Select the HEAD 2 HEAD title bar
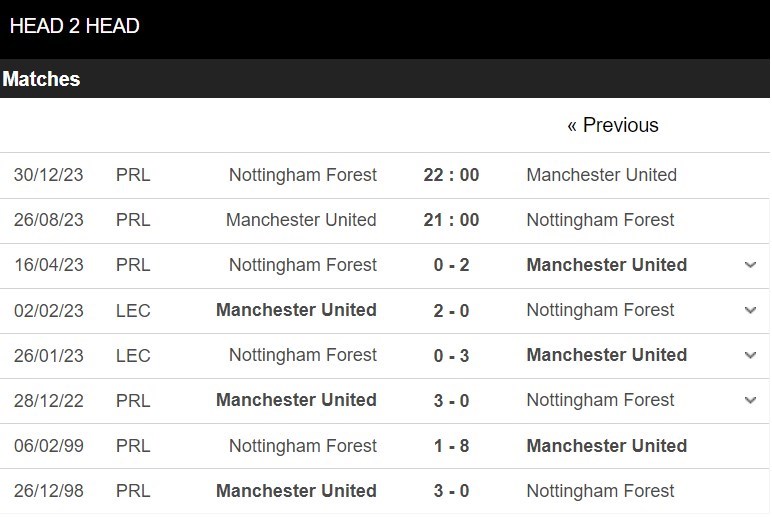Image resolution: width=772 pixels, height=525 pixels. (385, 29)
